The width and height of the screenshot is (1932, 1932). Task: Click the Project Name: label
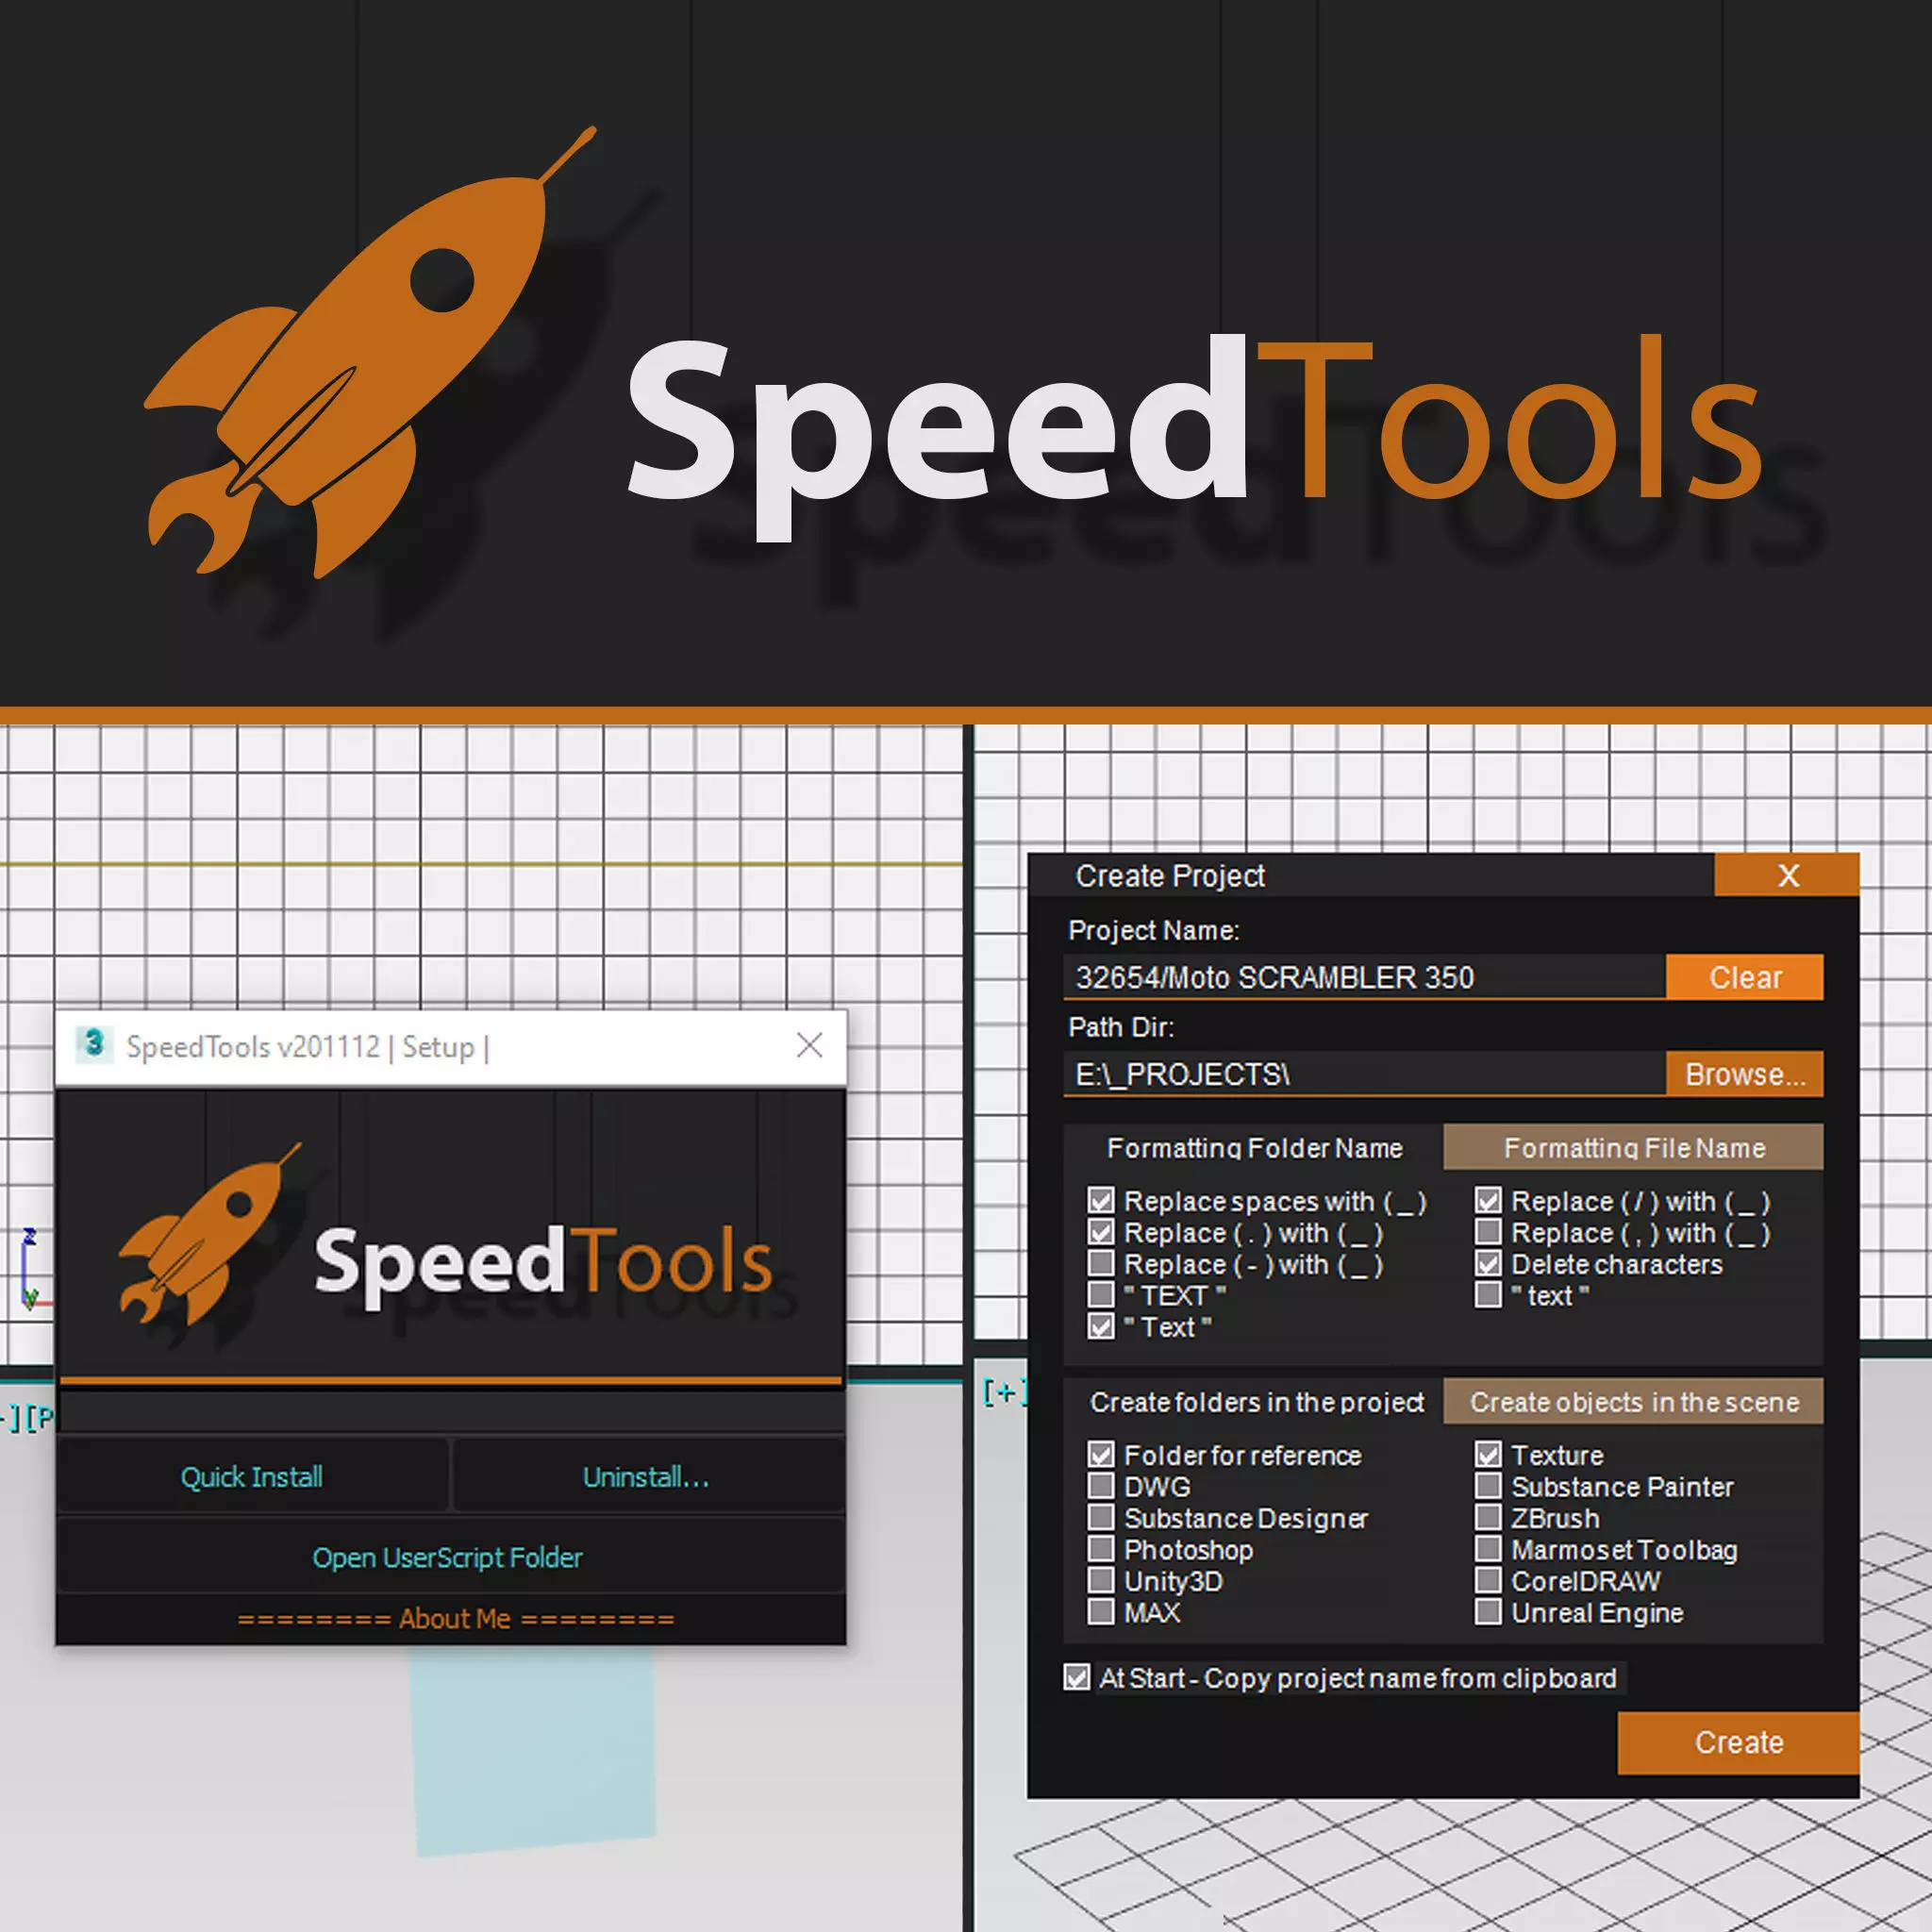pos(1153,930)
